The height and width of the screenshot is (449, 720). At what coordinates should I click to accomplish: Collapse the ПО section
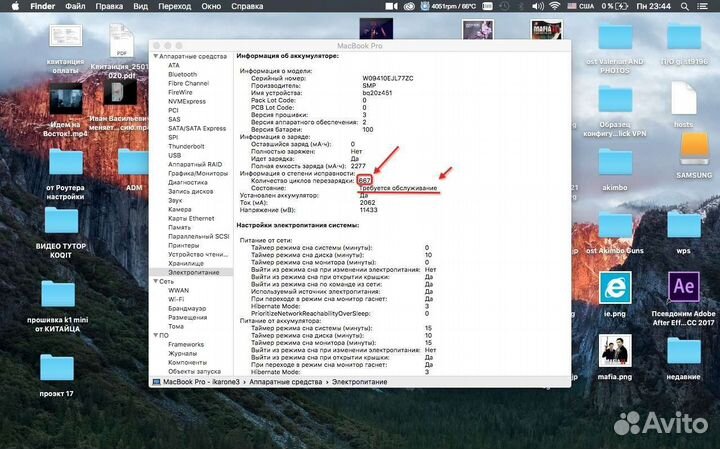pyautogui.click(x=156, y=335)
